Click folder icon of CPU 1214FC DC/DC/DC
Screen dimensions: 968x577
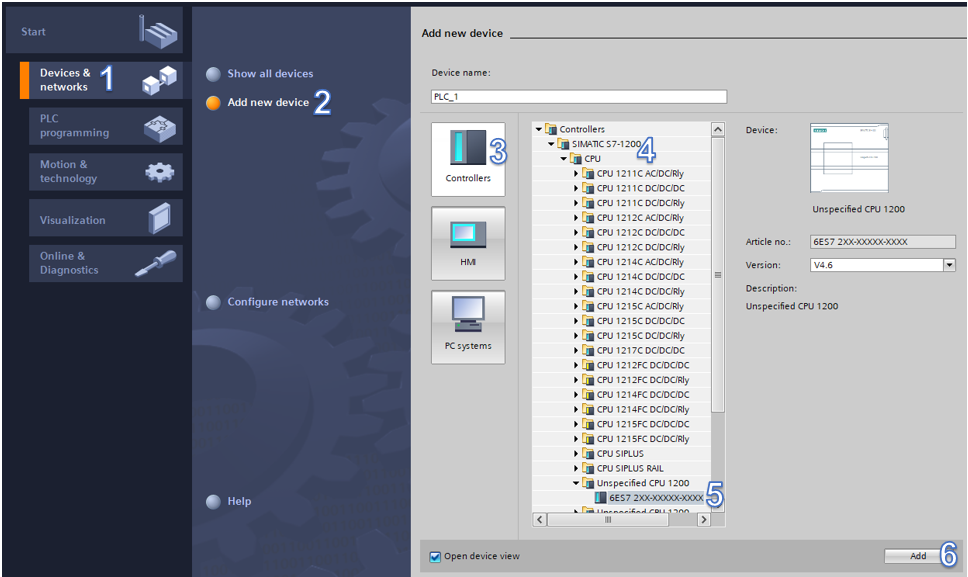tap(588, 394)
